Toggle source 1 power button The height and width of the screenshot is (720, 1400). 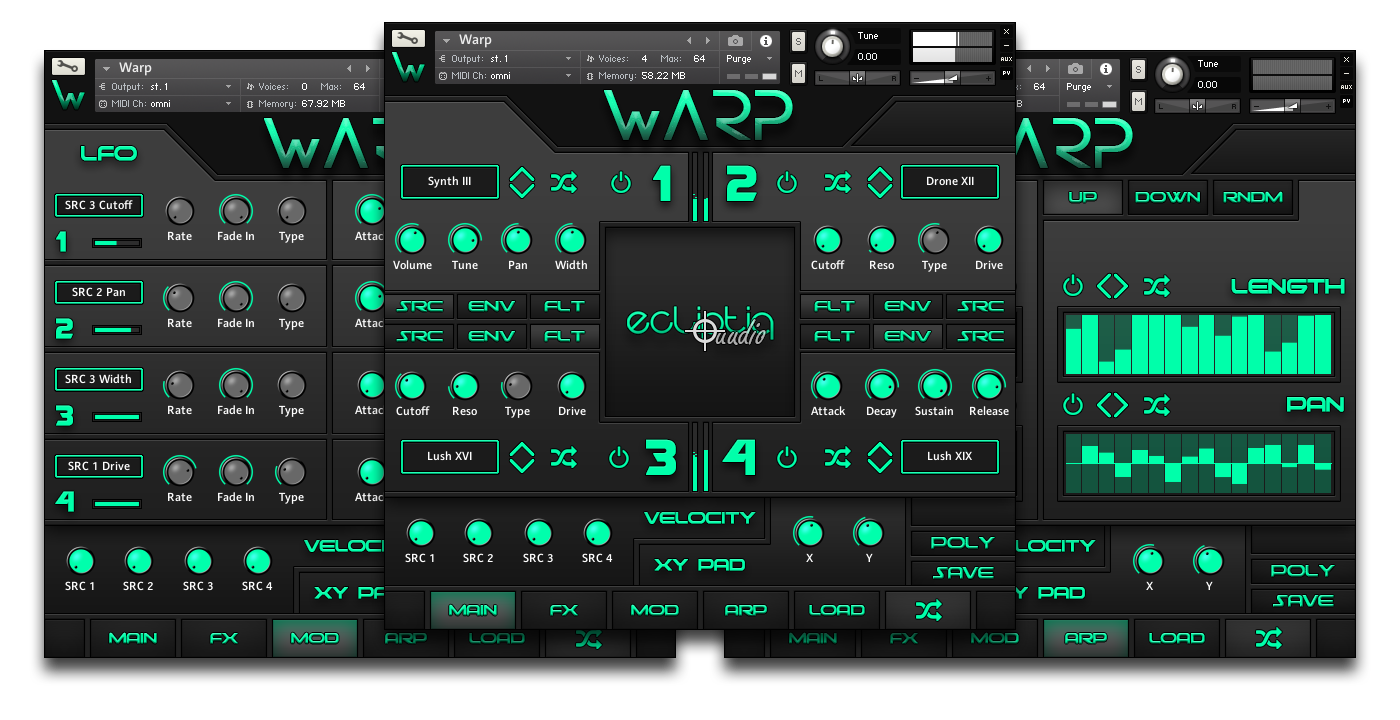click(621, 182)
